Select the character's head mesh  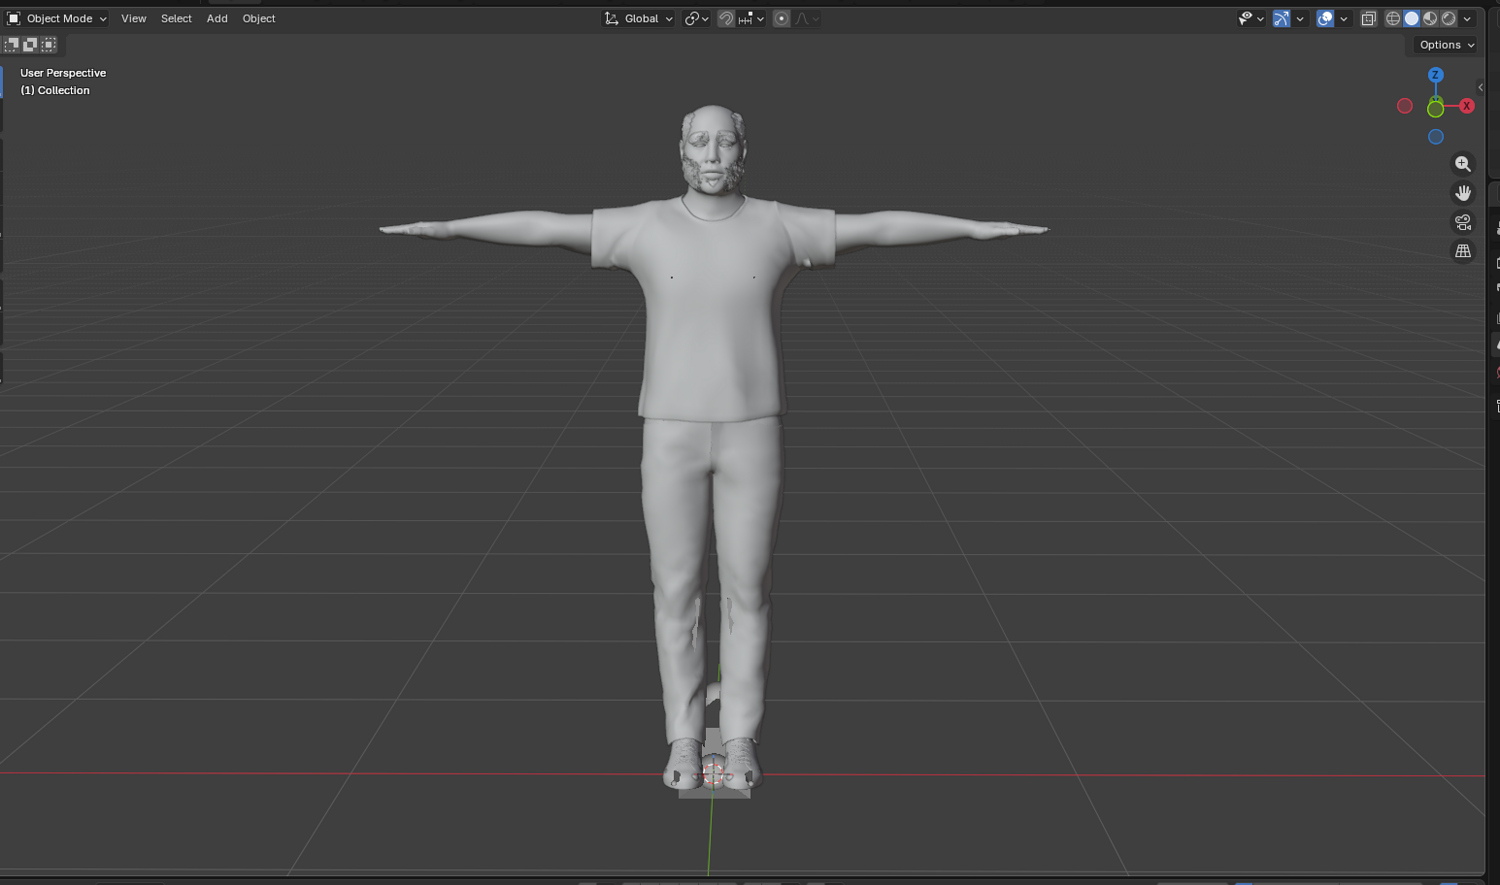click(713, 150)
